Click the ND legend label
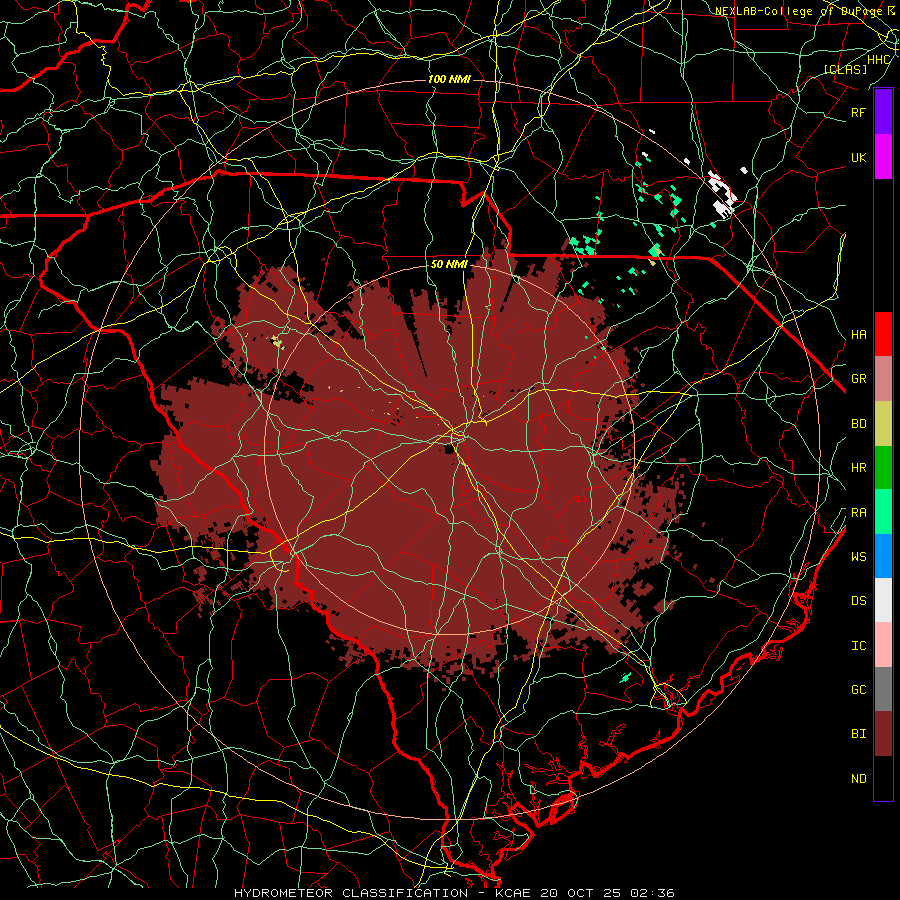This screenshot has width=900, height=900. pyautogui.click(x=858, y=779)
